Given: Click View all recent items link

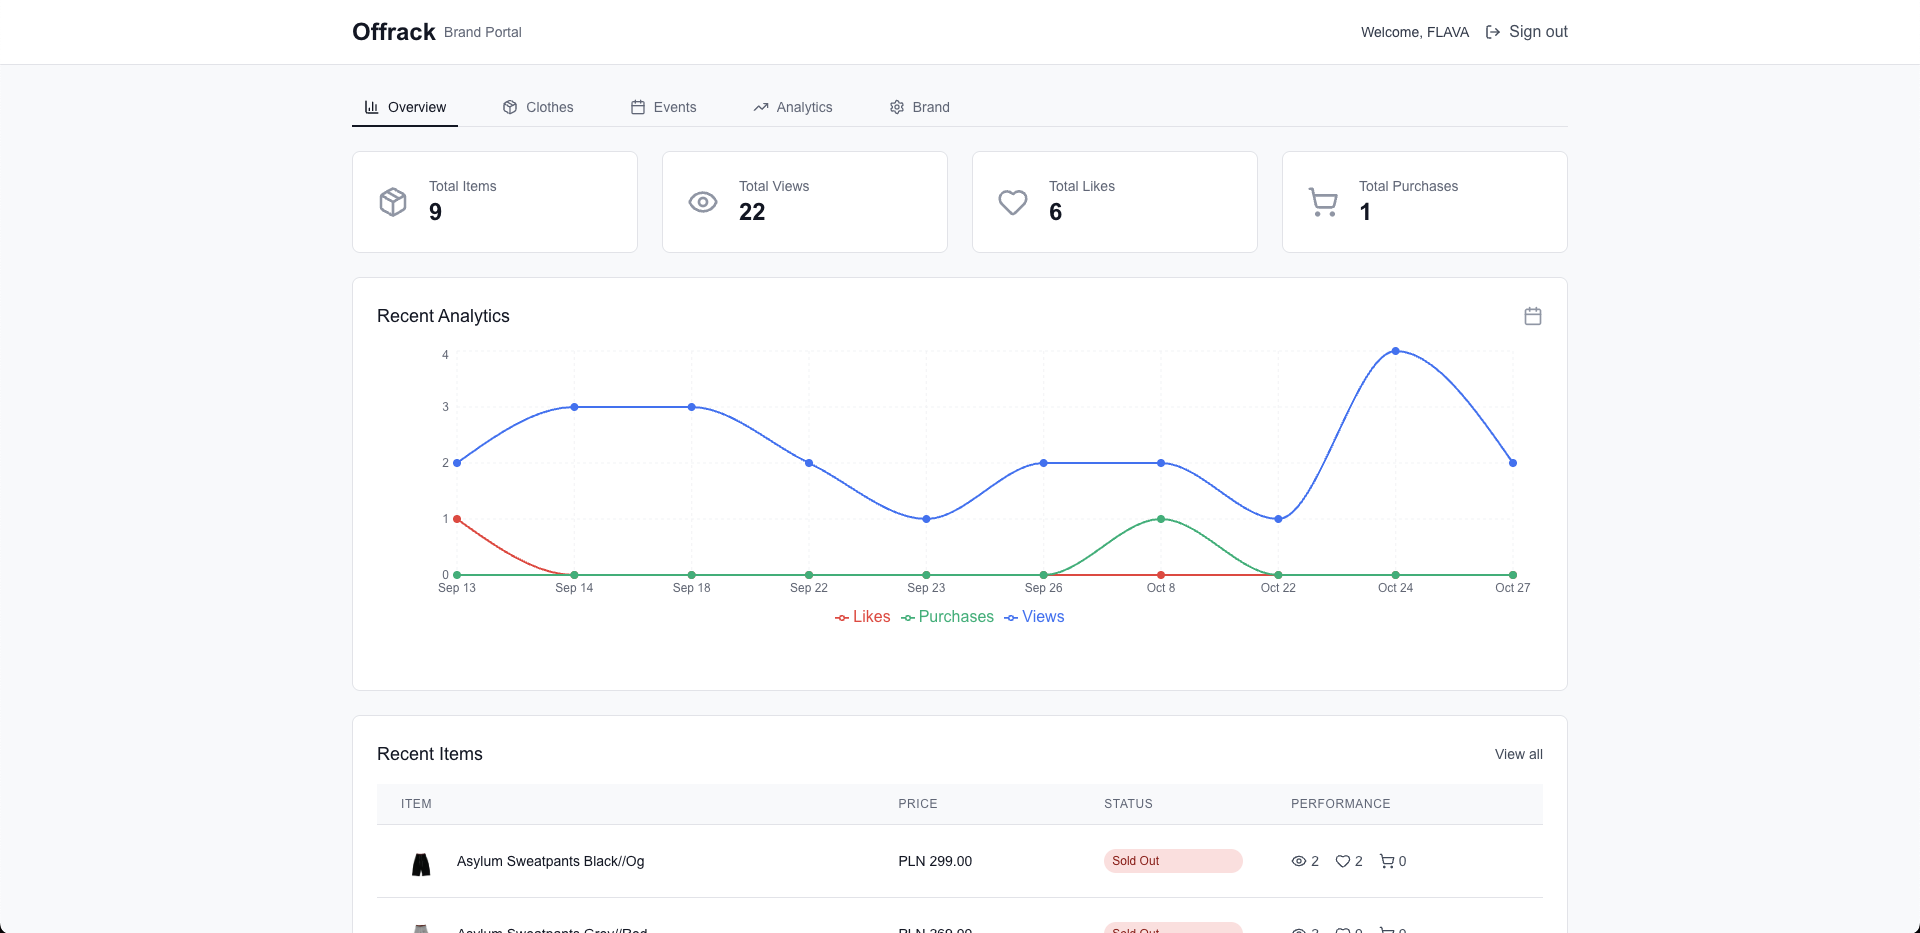Looking at the screenshot, I should (x=1518, y=754).
